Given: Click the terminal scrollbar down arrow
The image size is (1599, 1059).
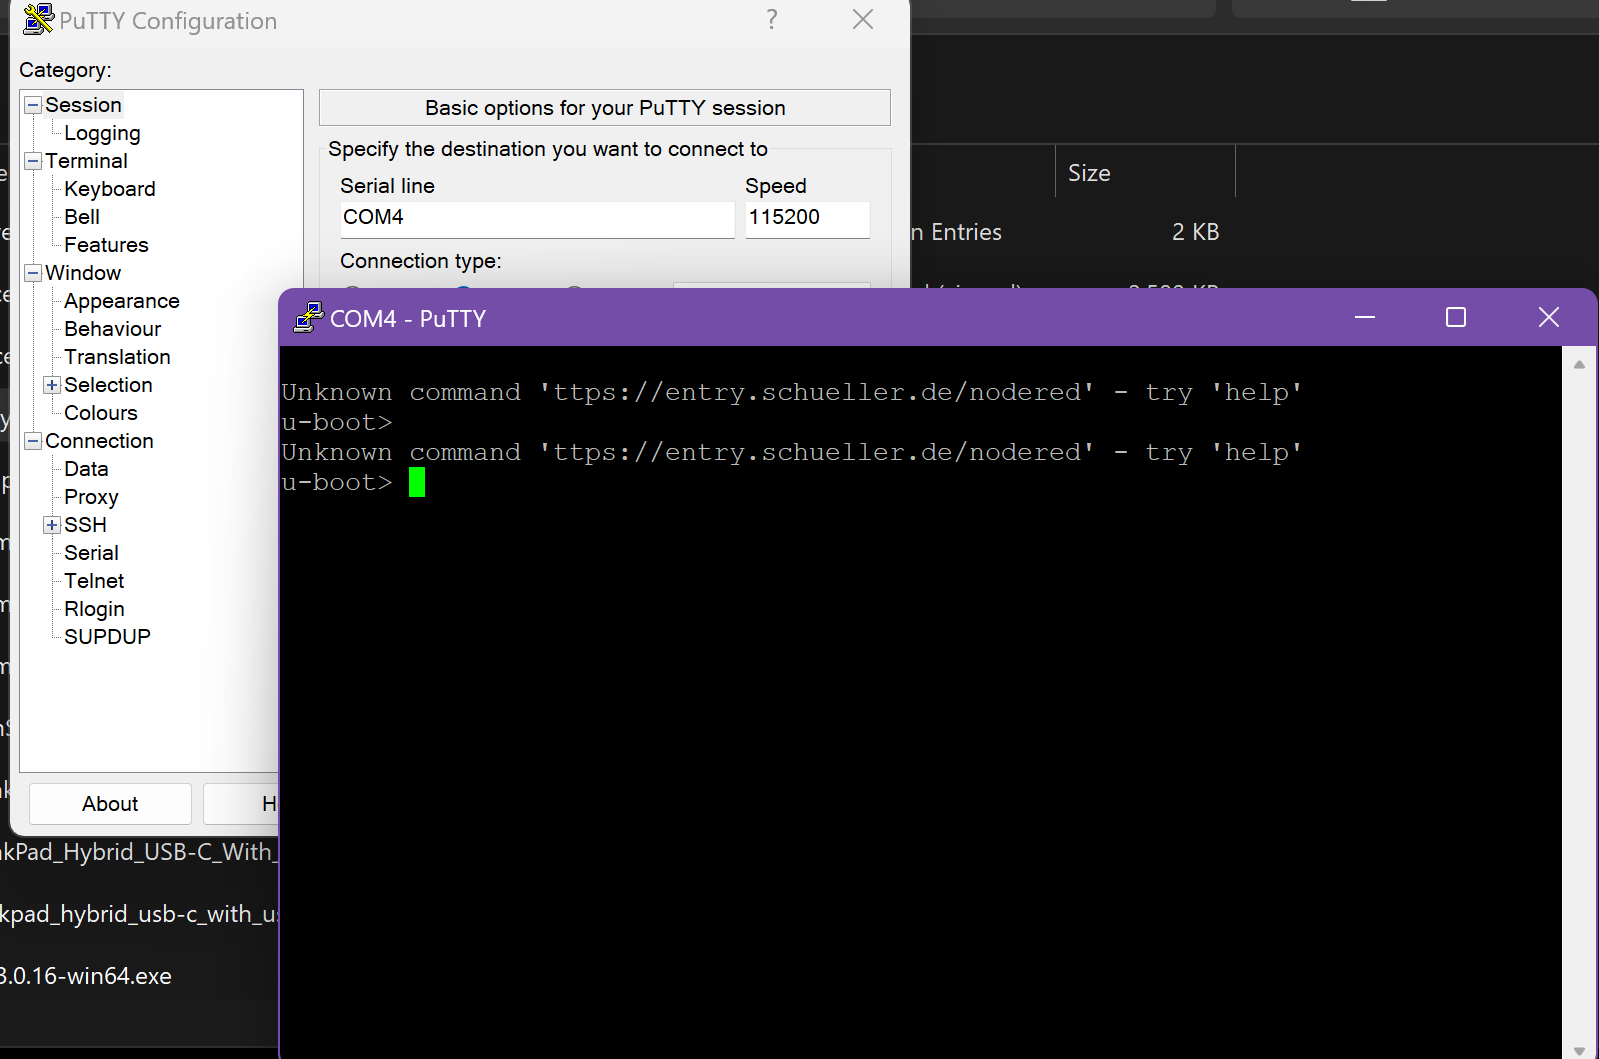Looking at the screenshot, I should point(1579,1050).
